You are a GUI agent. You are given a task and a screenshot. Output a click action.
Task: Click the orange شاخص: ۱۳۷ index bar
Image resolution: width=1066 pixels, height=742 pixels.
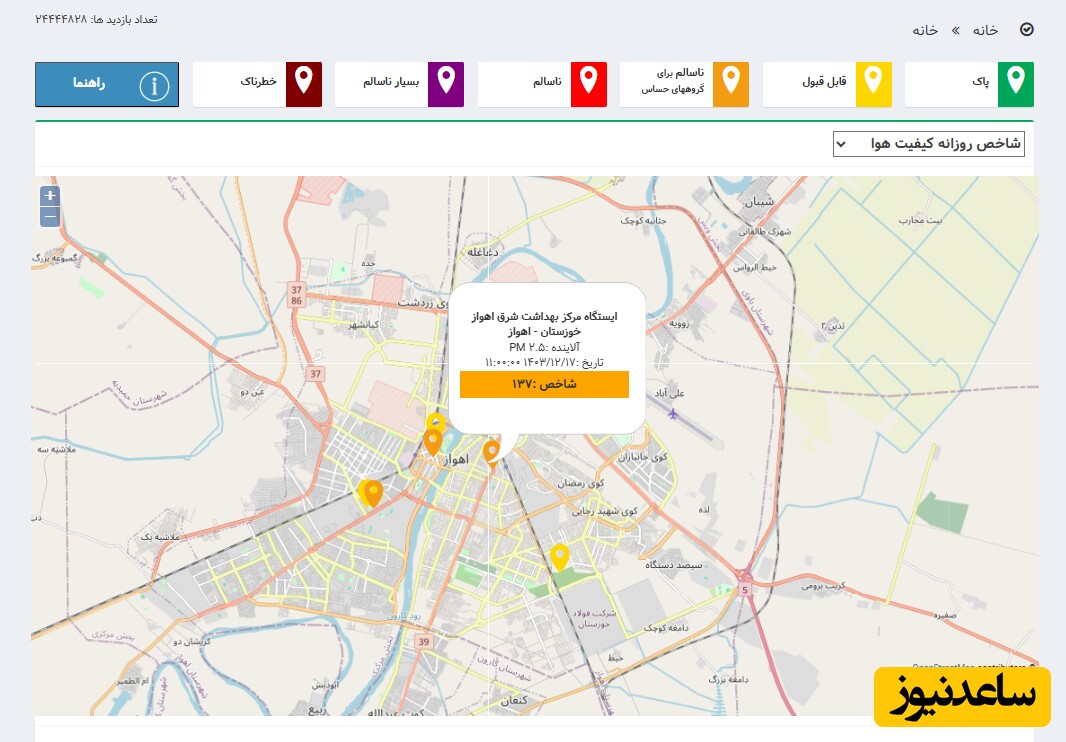[545, 384]
